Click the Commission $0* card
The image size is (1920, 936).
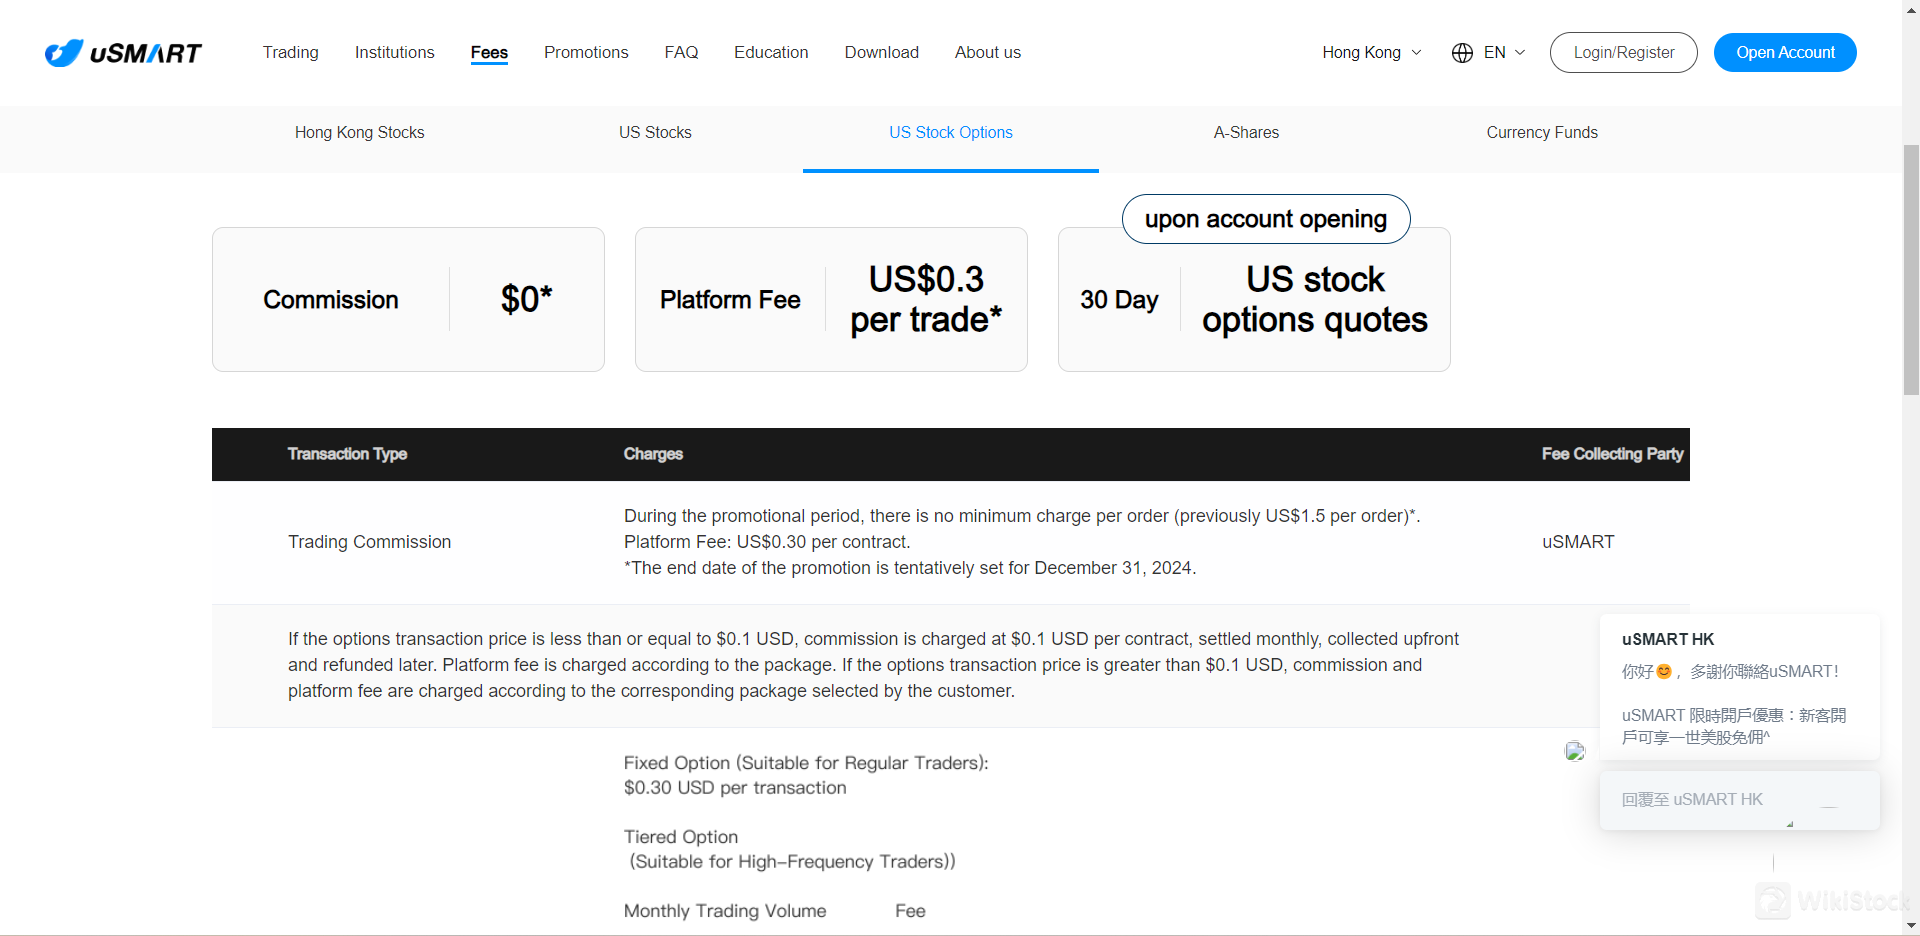coord(408,300)
